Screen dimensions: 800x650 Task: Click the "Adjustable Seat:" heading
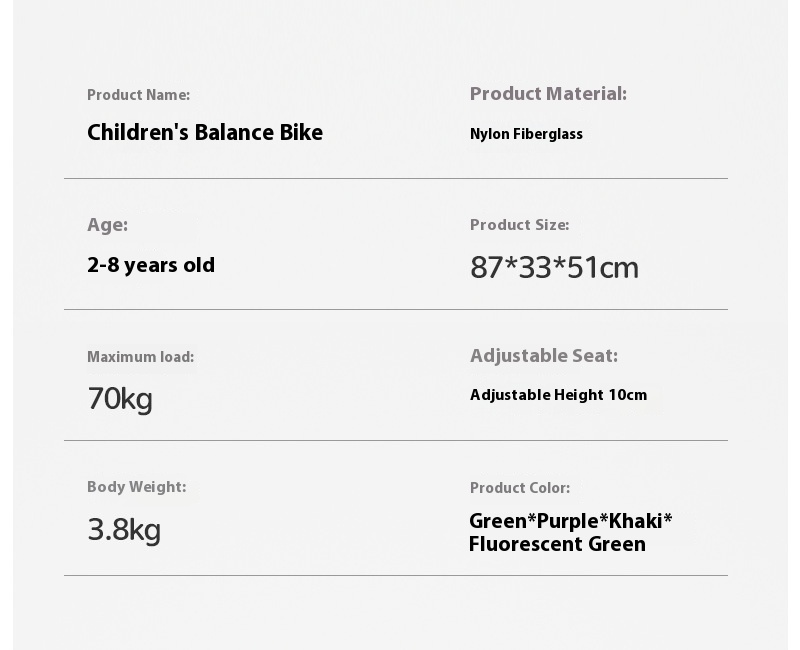pyautogui.click(x=544, y=356)
